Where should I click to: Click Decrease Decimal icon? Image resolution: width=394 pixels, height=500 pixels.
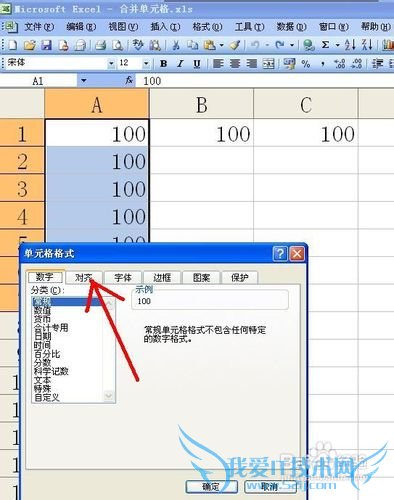357,63
